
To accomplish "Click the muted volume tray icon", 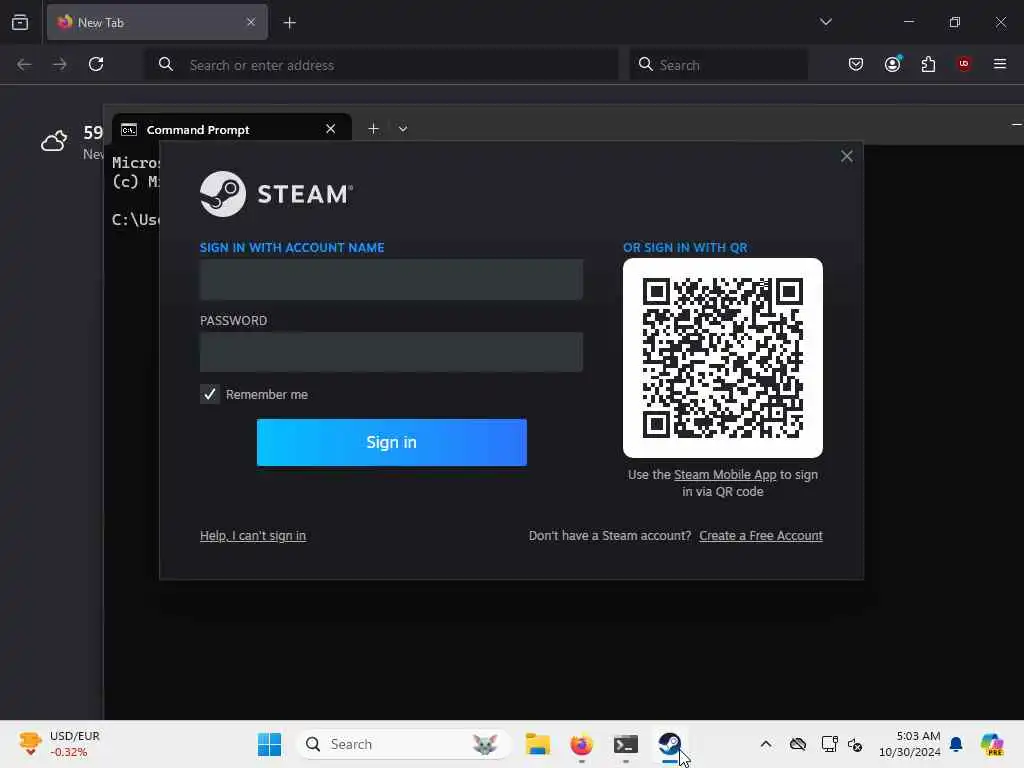I will 855,744.
